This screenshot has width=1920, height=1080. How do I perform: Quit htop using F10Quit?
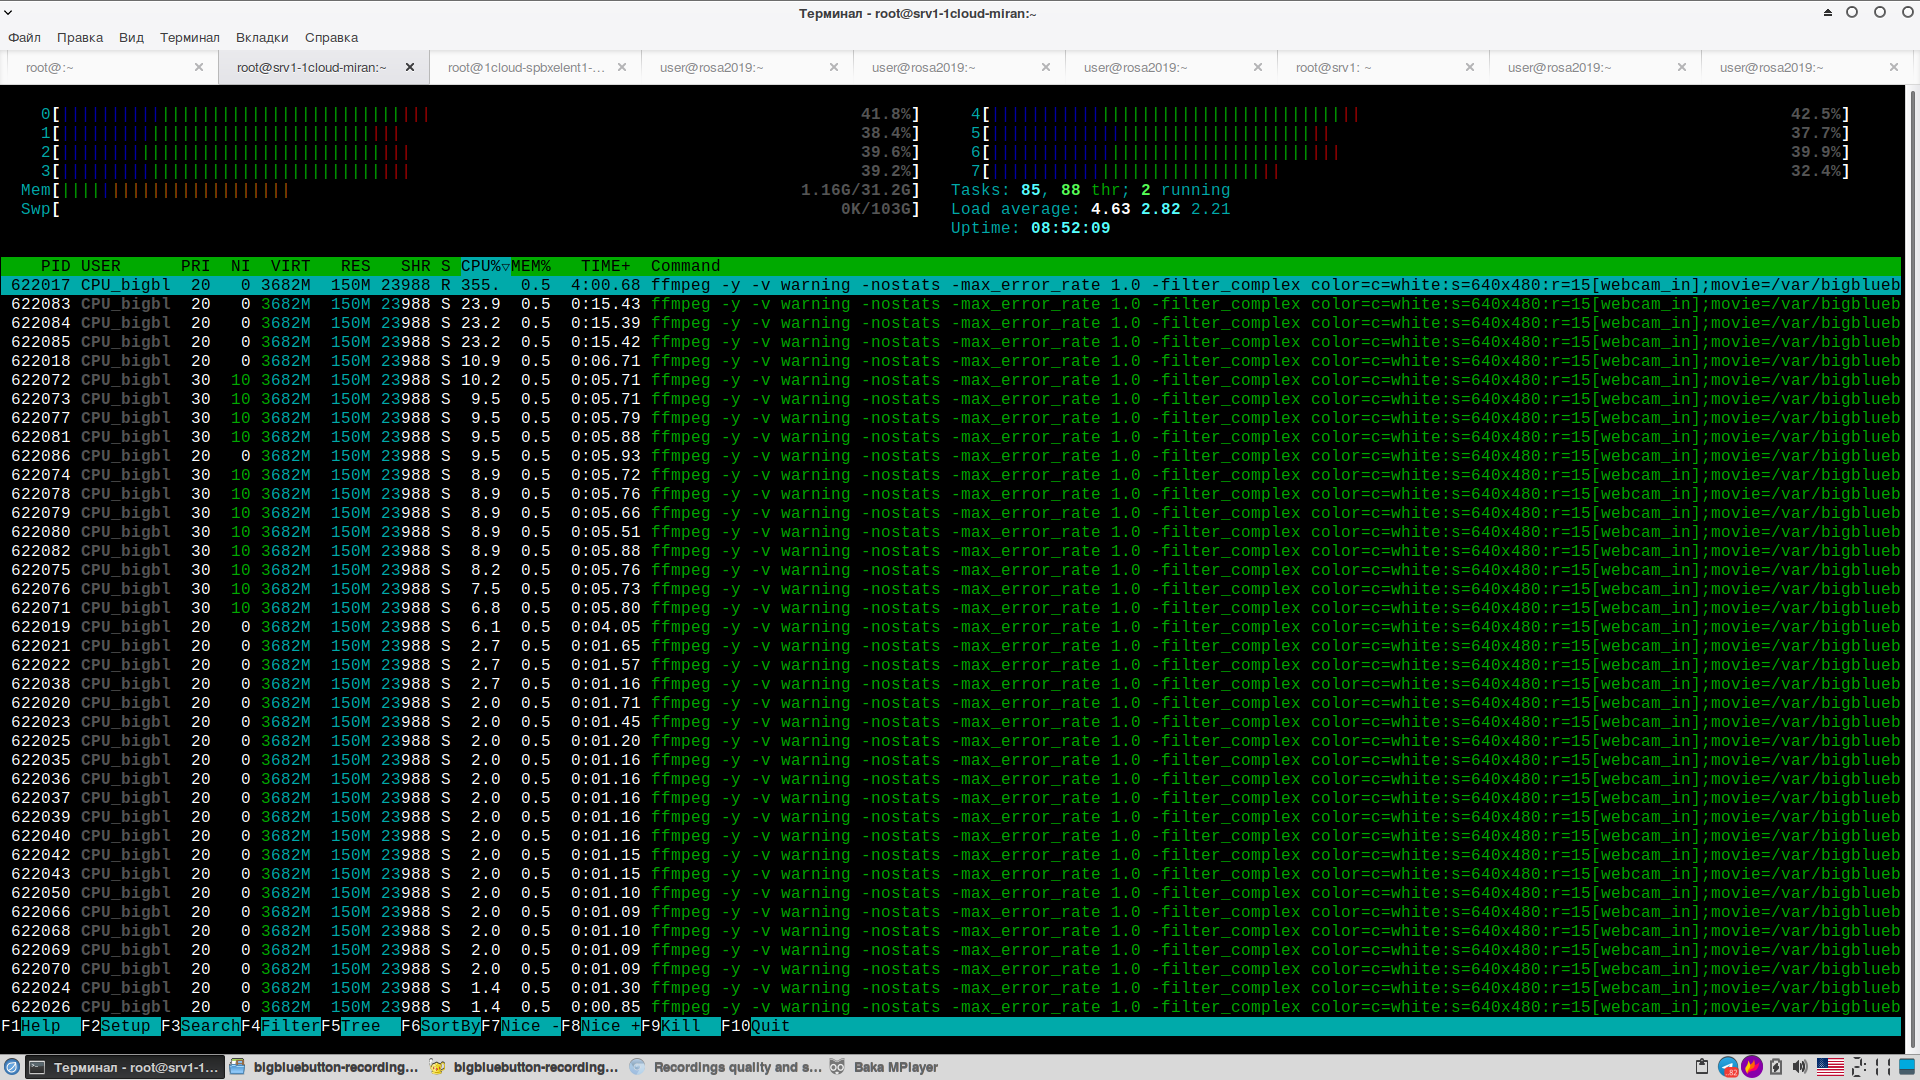point(755,1026)
